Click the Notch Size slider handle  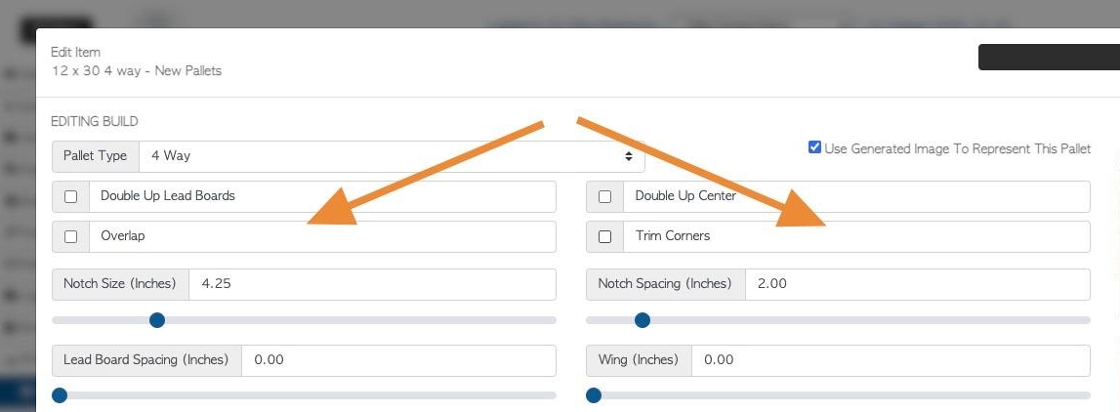(157, 320)
